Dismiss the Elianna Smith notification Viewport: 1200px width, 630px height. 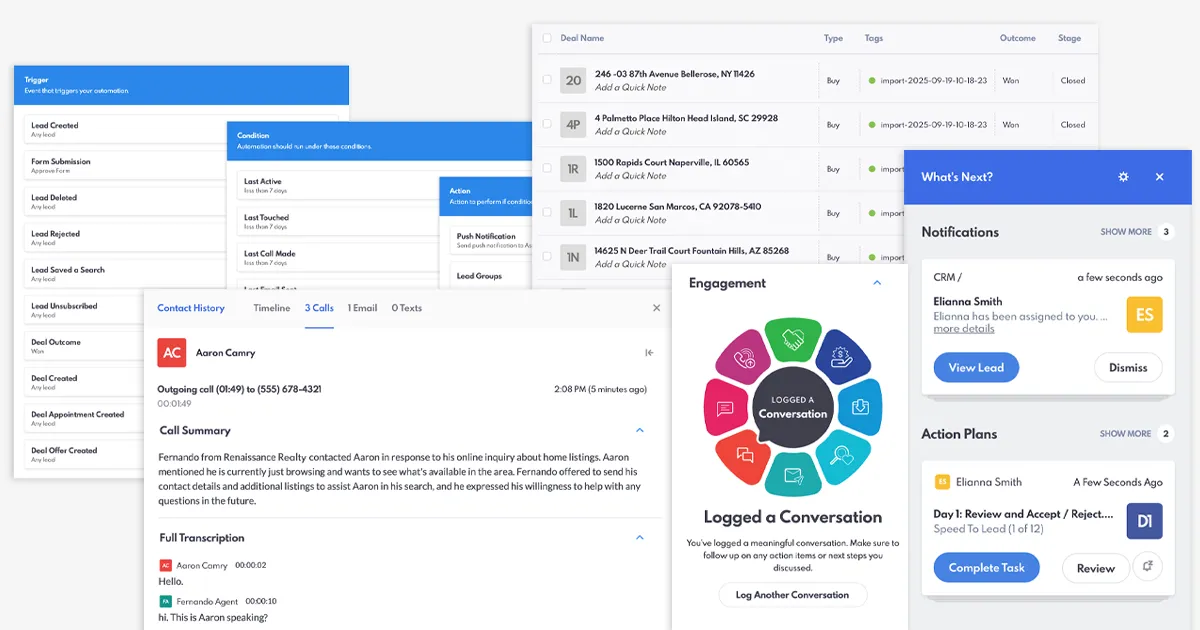click(x=1128, y=367)
